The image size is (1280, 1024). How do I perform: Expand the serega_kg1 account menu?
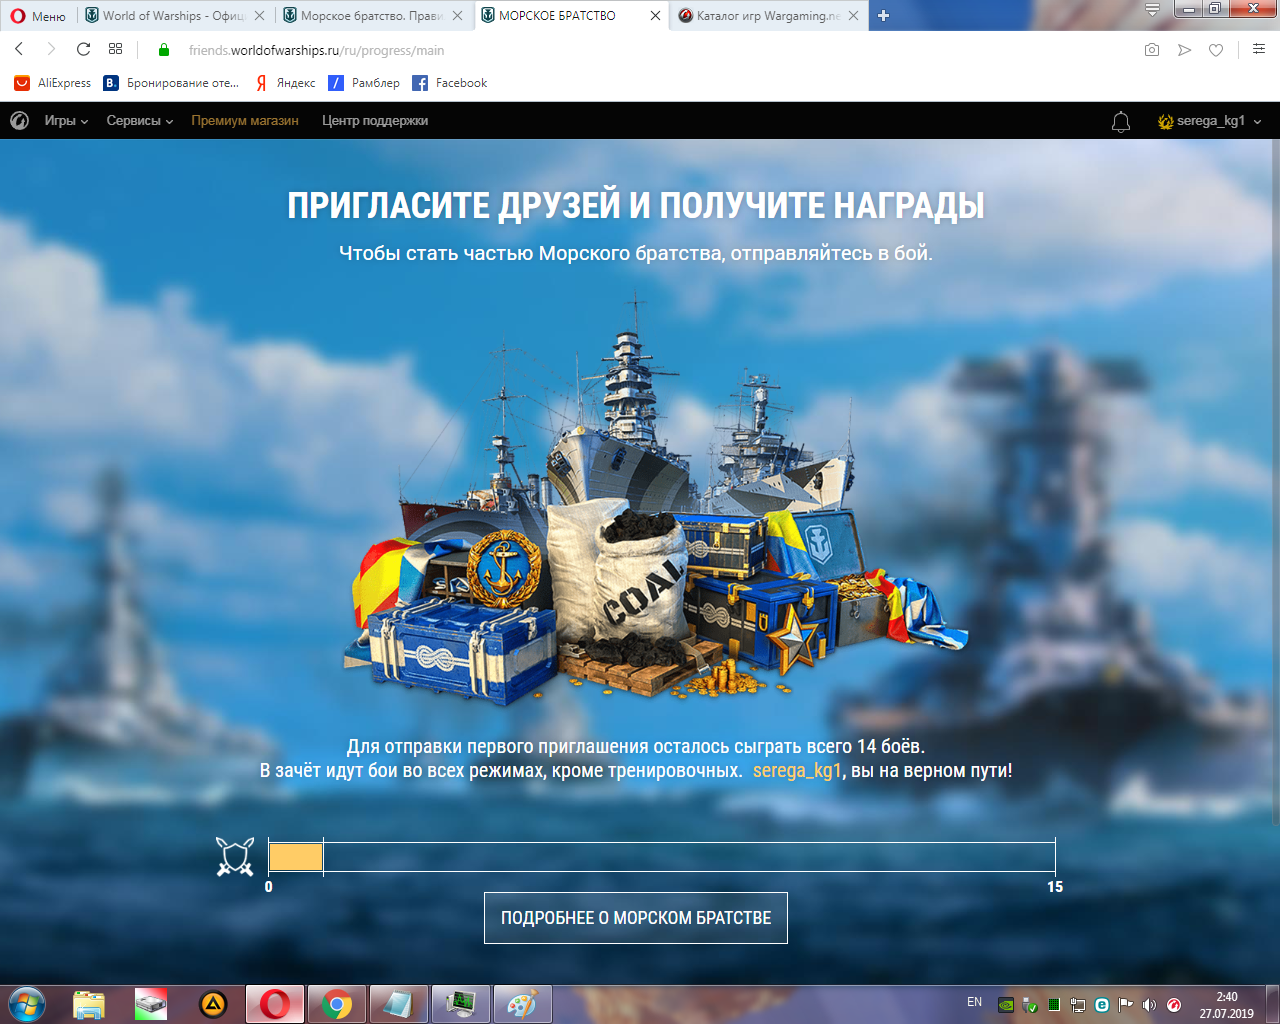1210,121
